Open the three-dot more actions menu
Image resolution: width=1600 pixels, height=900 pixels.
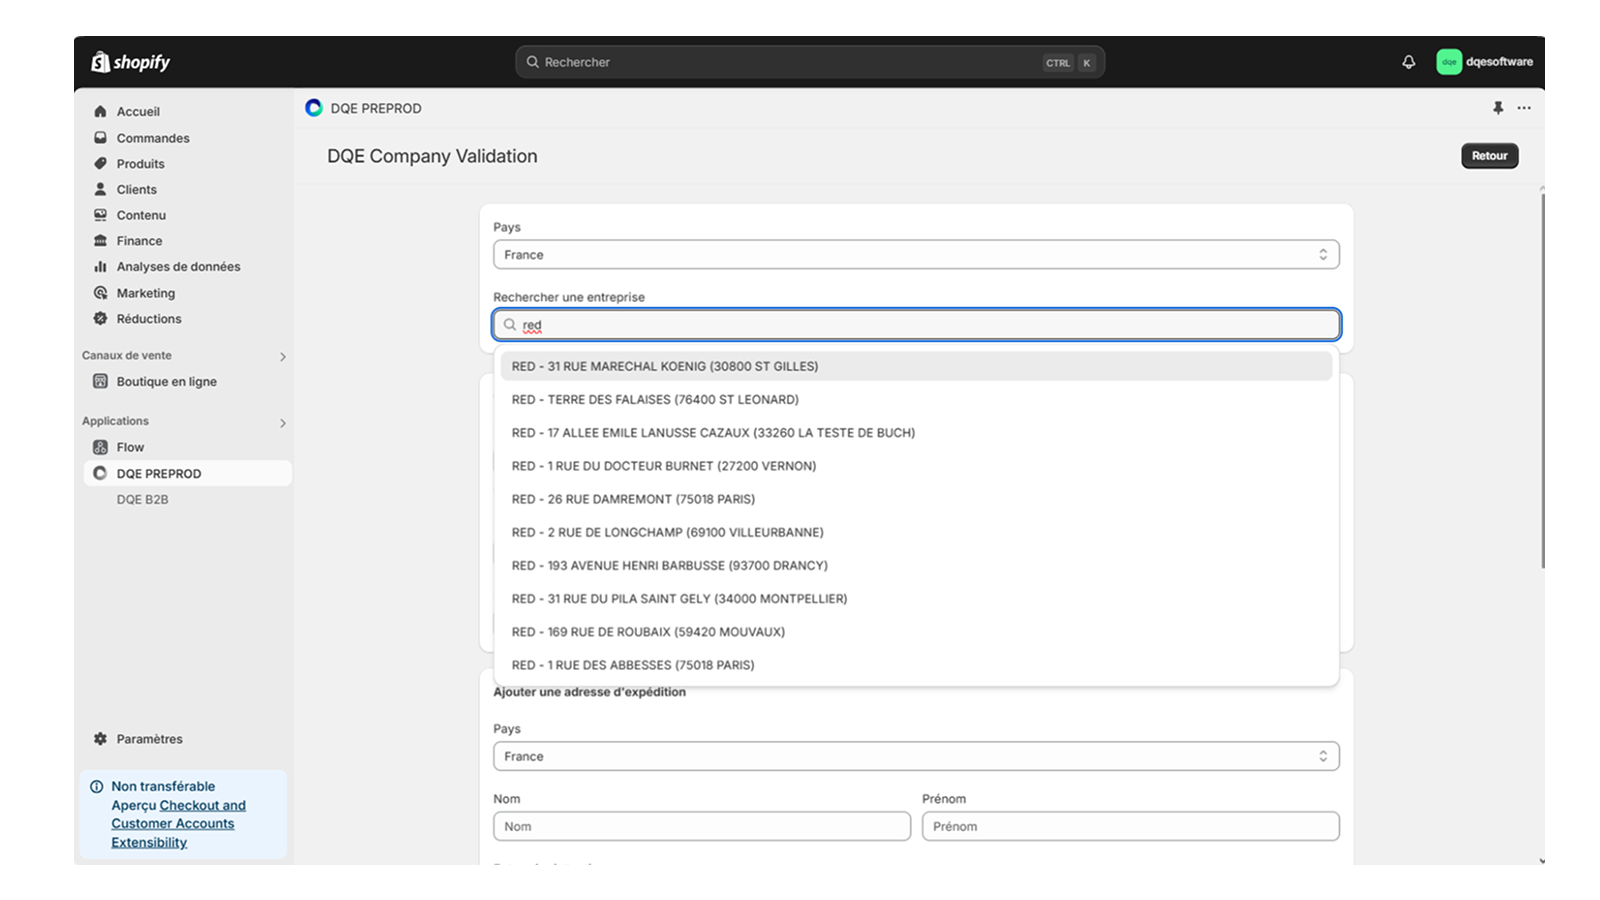tap(1524, 108)
